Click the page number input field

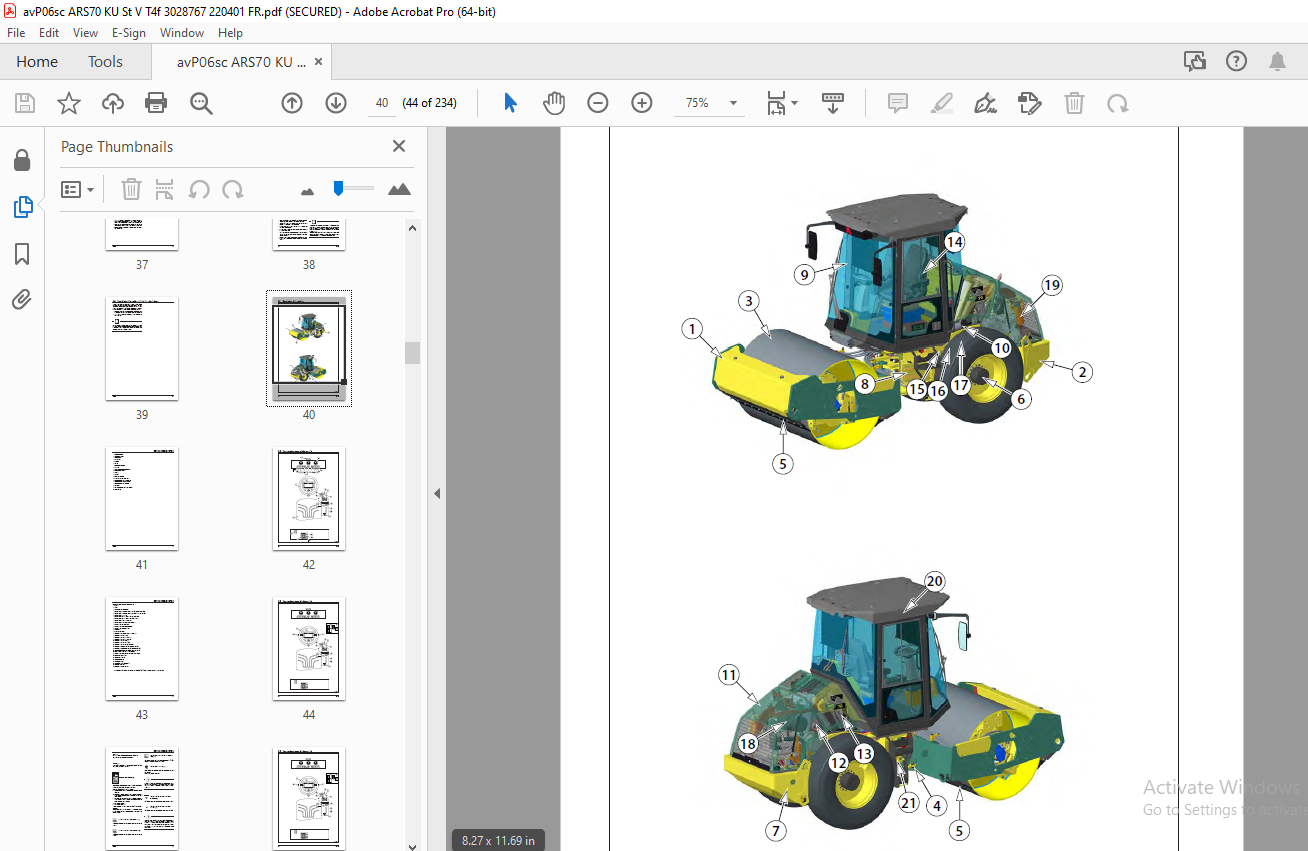(382, 103)
